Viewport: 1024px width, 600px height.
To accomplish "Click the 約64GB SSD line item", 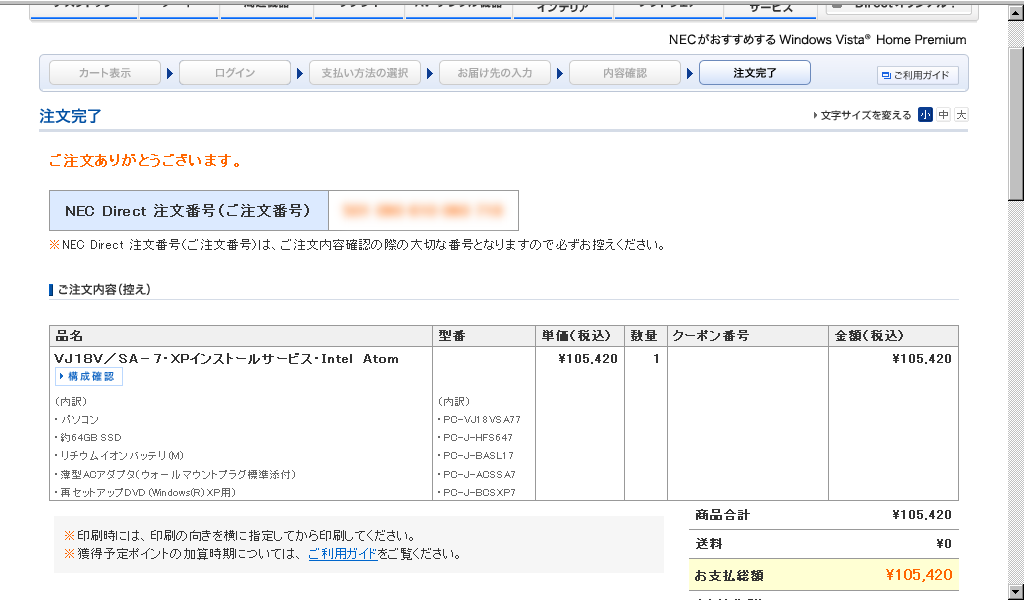I will pyautogui.click(x=88, y=437).
